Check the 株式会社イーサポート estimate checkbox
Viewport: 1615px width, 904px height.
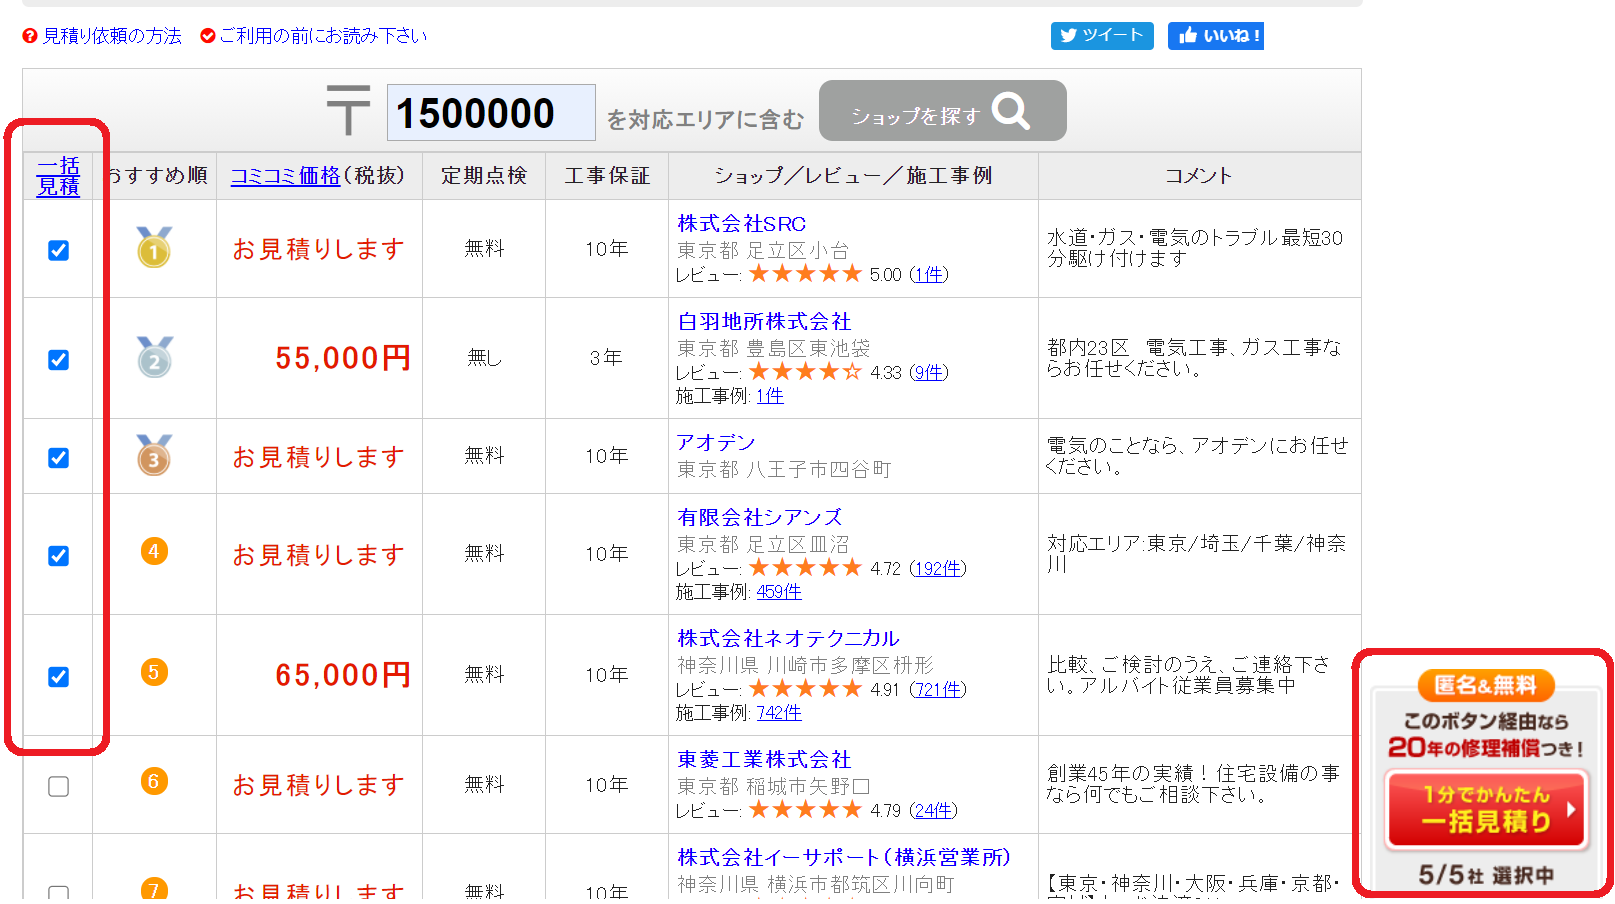click(59, 892)
